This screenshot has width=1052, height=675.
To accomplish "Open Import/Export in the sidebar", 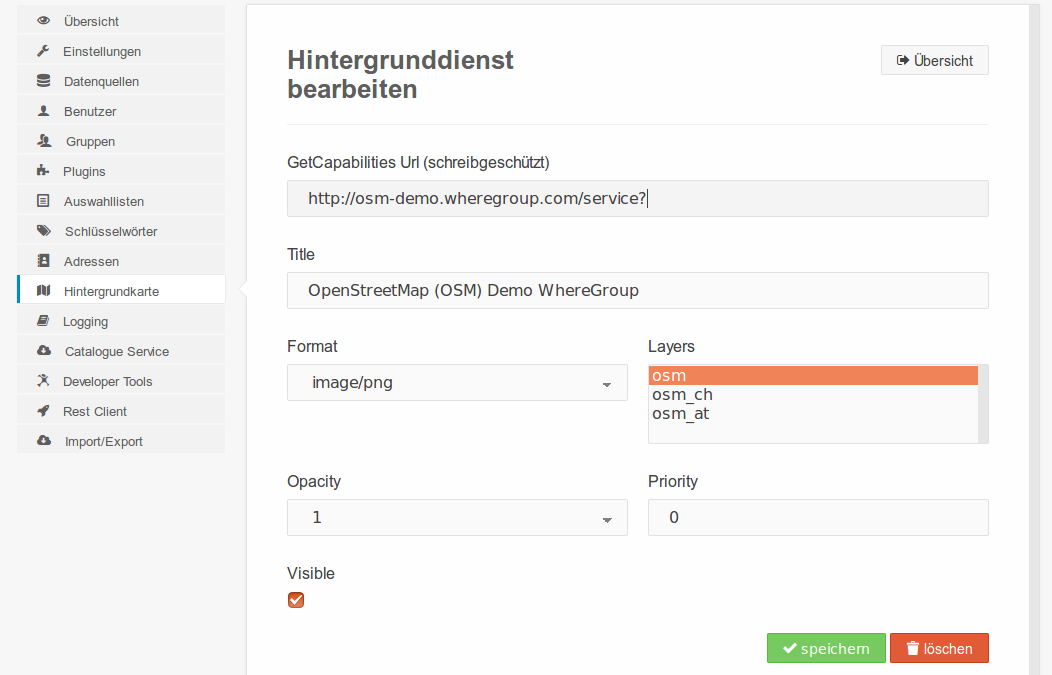I will [x=121, y=441].
